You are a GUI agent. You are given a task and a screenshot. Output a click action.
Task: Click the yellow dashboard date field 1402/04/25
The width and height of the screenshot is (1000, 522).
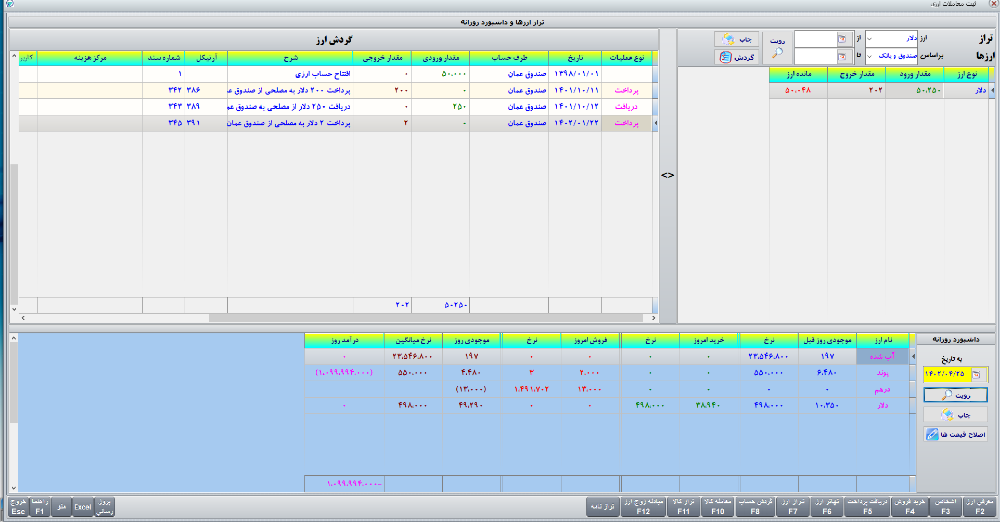pos(947,374)
